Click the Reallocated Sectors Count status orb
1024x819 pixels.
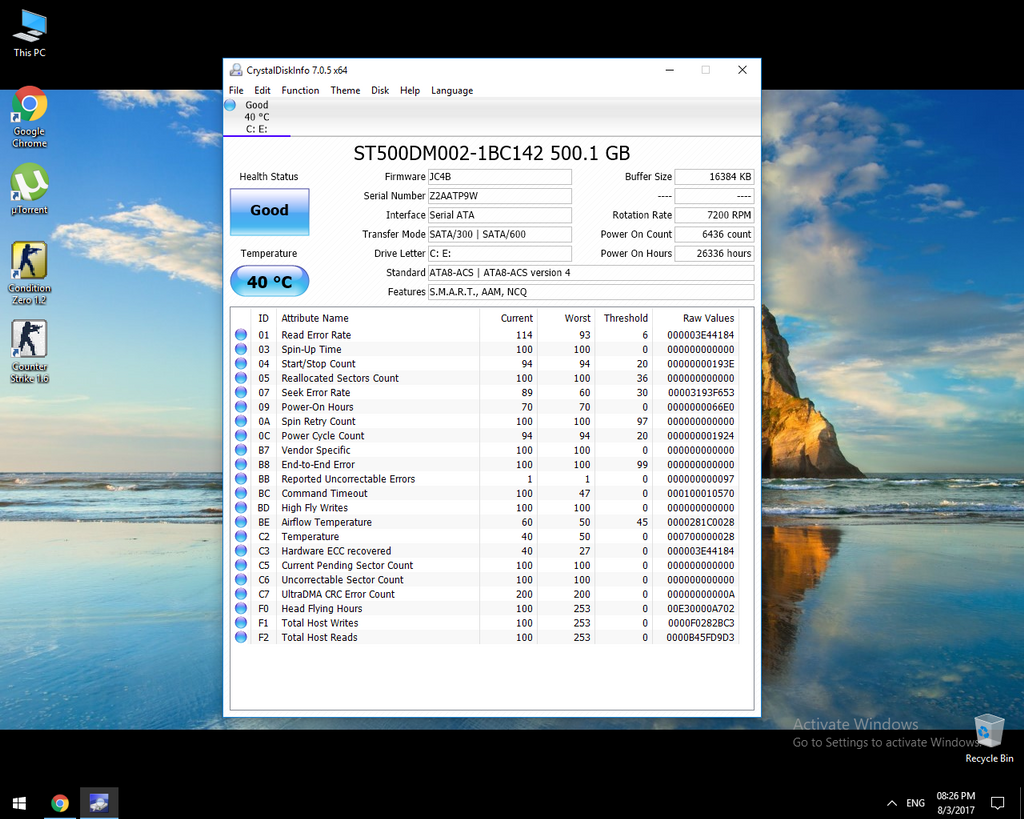(241, 378)
